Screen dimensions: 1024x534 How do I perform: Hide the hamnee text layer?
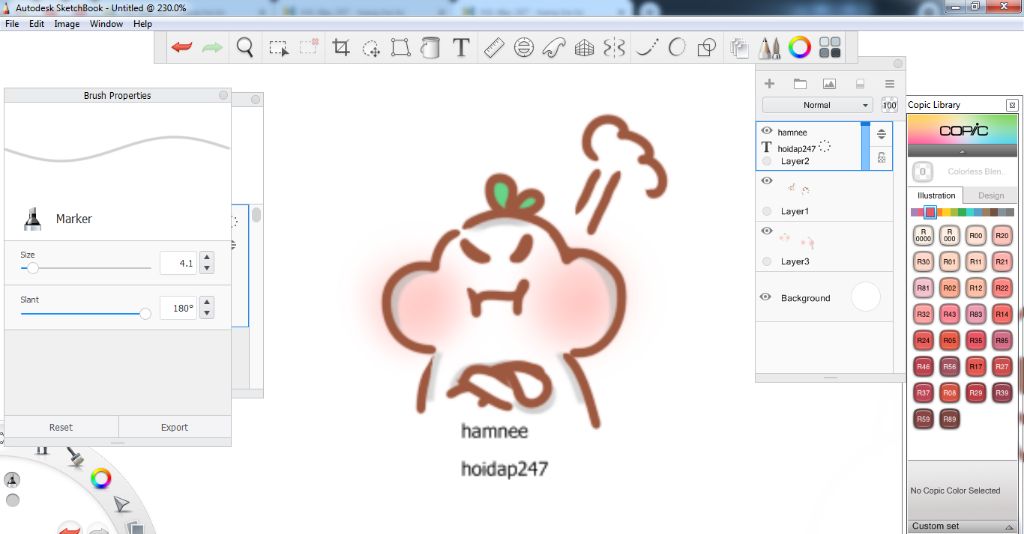click(x=767, y=131)
